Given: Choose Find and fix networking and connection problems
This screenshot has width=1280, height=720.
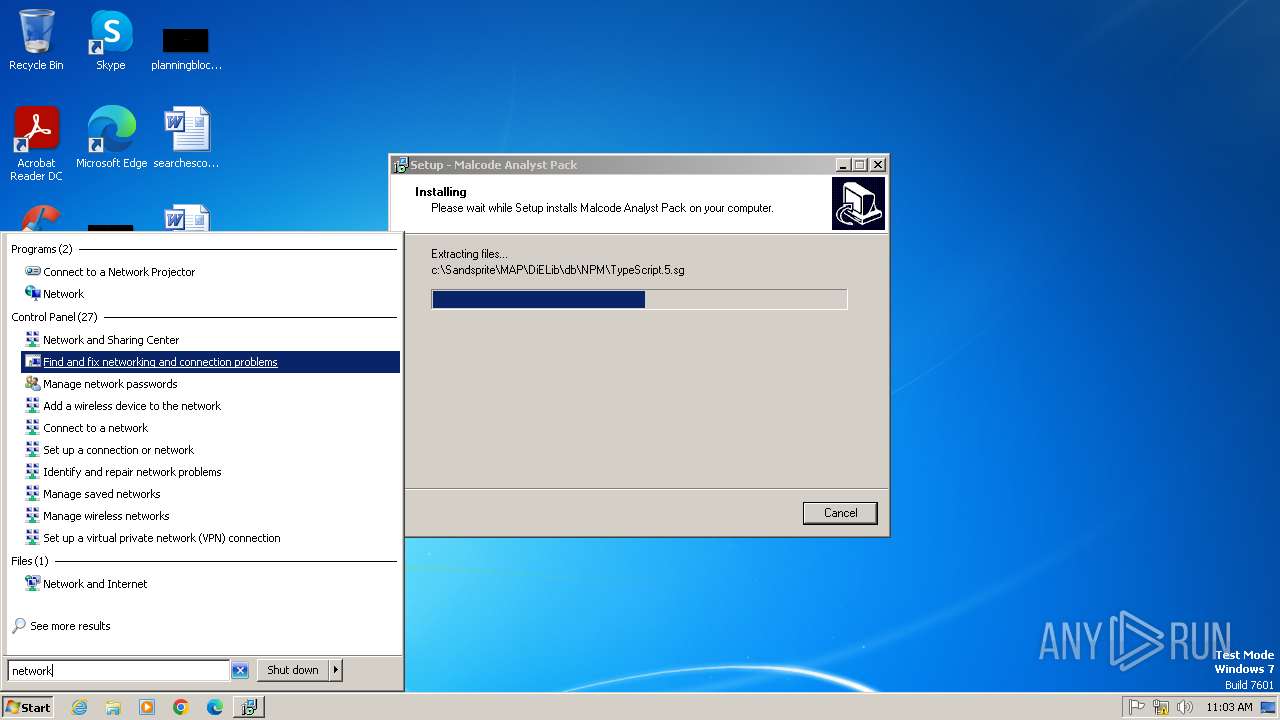Looking at the screenshot, I should (x=210, y=362).
